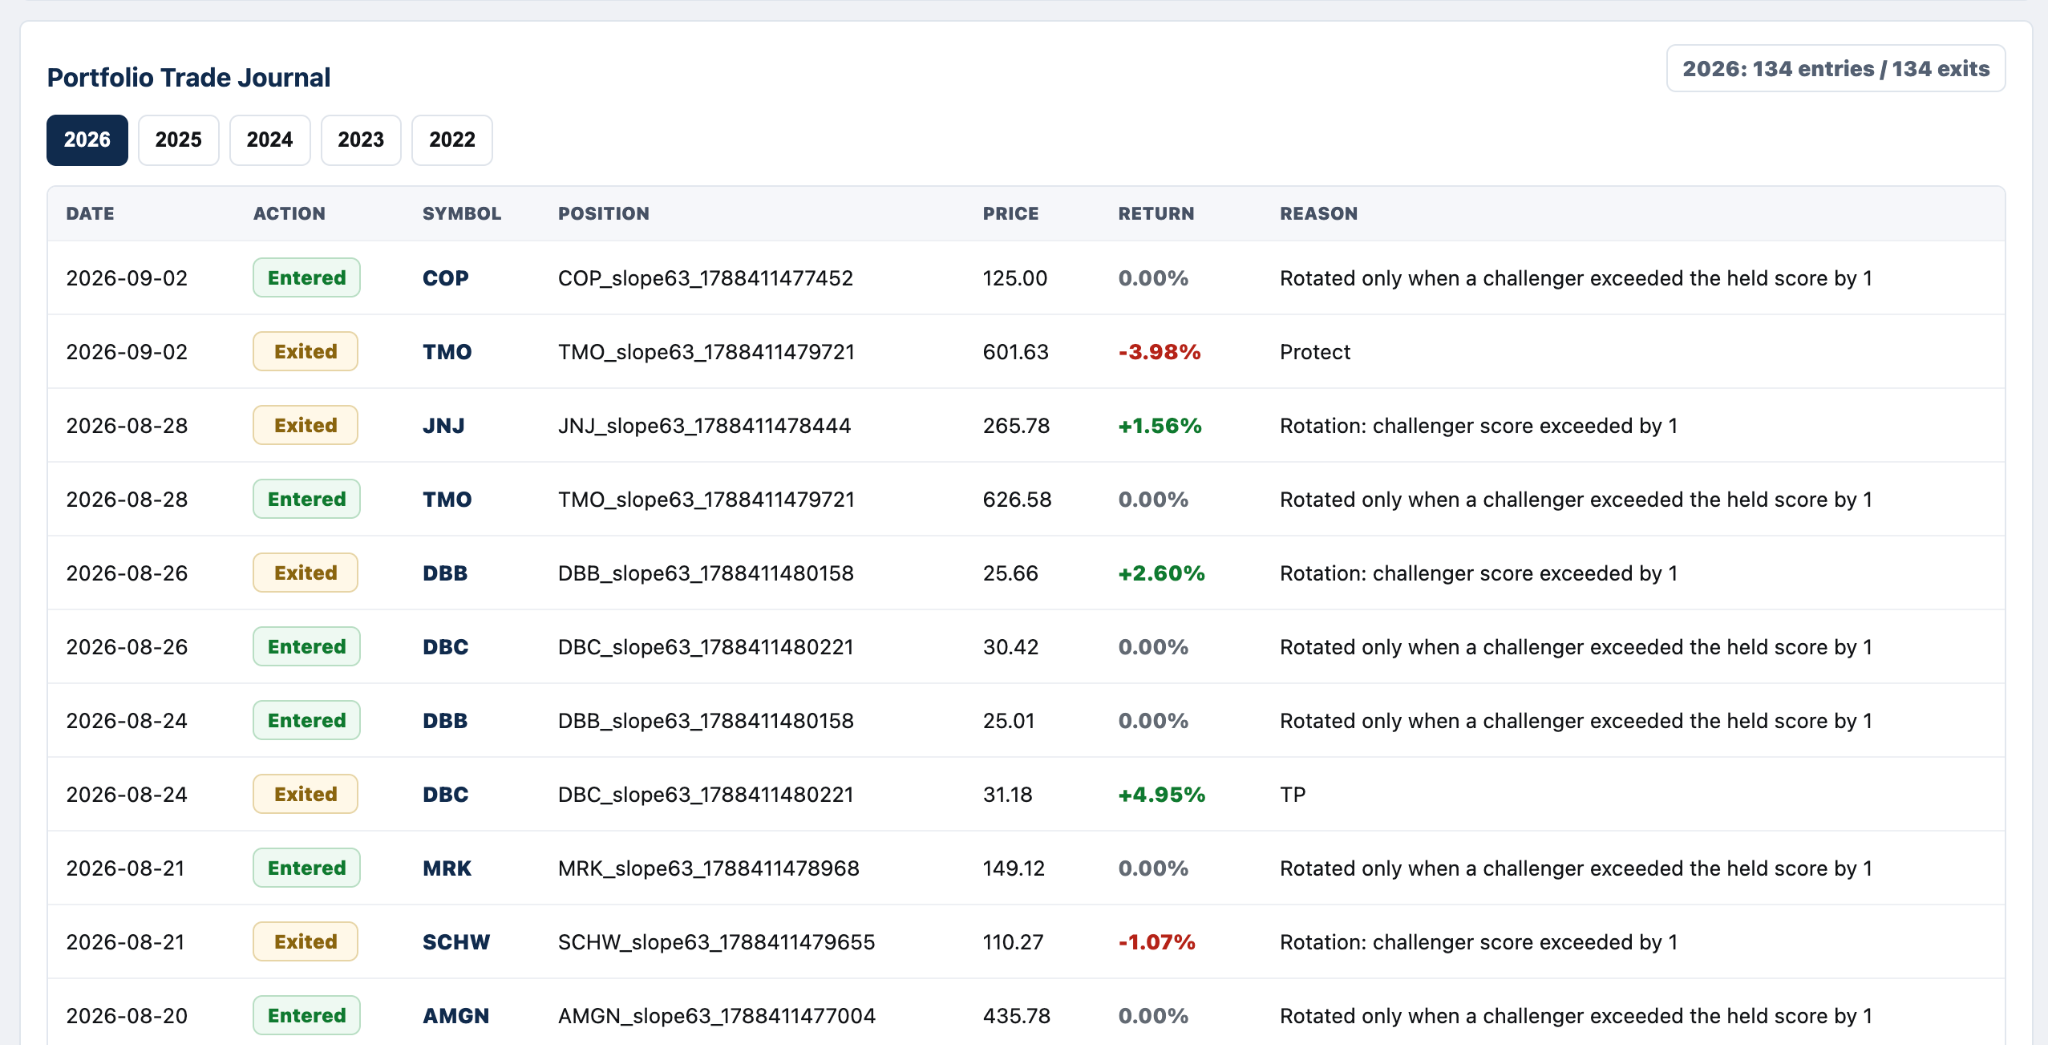This screenshot has width=2048, height=1045.
Task: Click position JNJ_slope63_1788411478444
Action: pos(704,426)
